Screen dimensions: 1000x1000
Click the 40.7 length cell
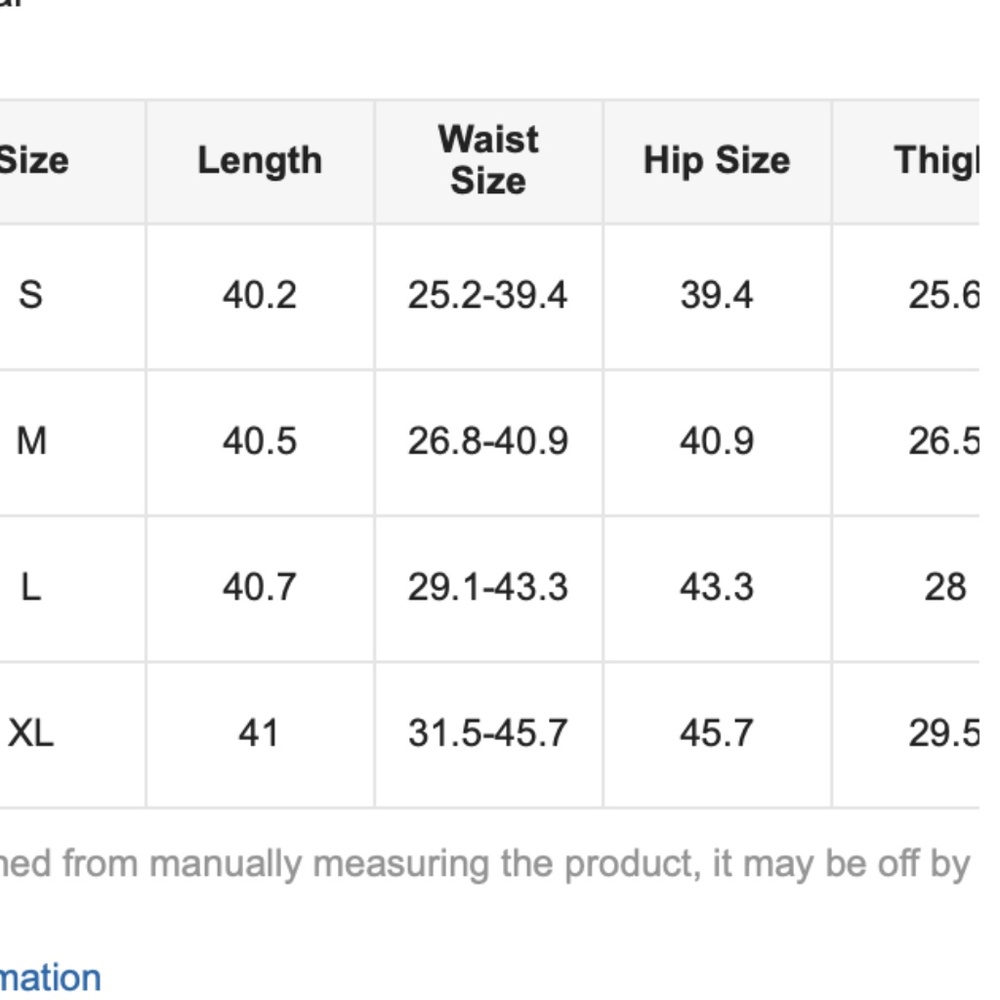point(259,587)
